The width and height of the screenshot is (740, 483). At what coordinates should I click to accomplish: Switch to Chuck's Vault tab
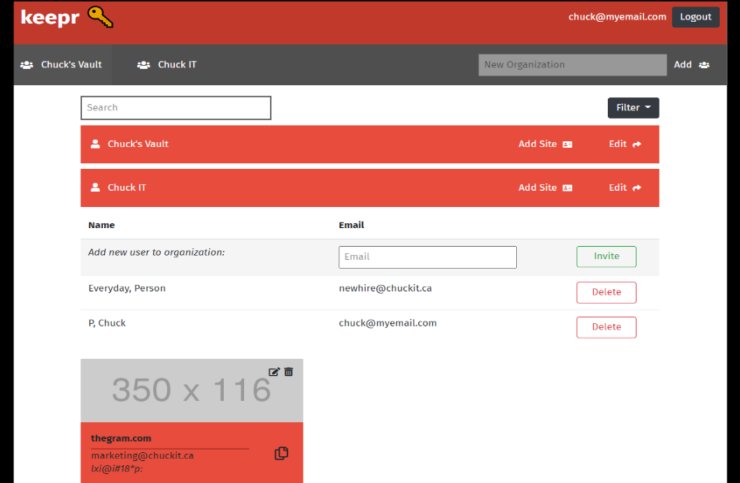pos(62,65)
